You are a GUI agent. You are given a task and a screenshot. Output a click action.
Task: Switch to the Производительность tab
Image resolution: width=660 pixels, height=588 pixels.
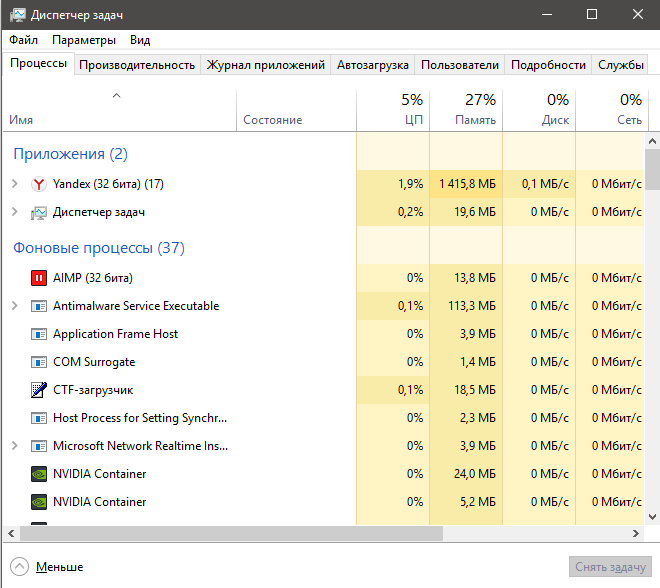coord(137,65)
